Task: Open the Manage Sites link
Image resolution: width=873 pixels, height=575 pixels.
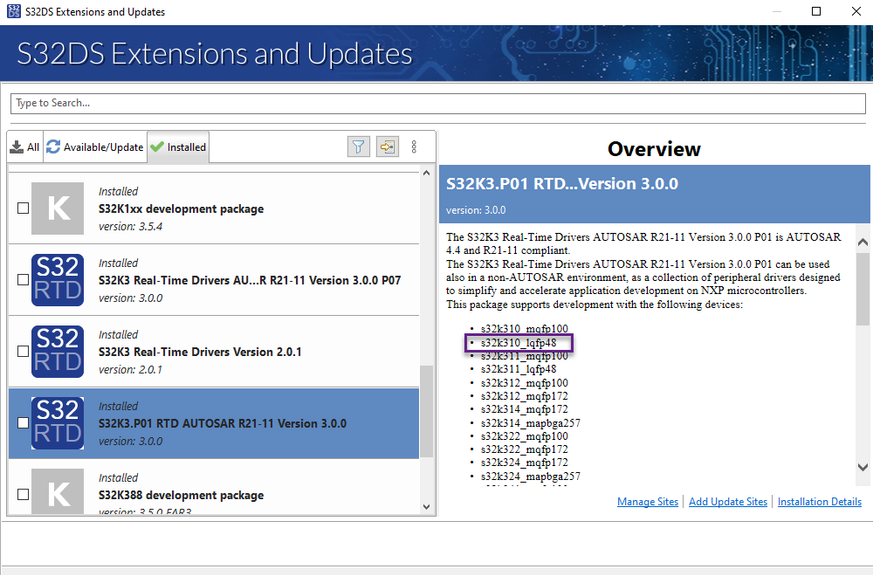Action: (x=647, y=502)
